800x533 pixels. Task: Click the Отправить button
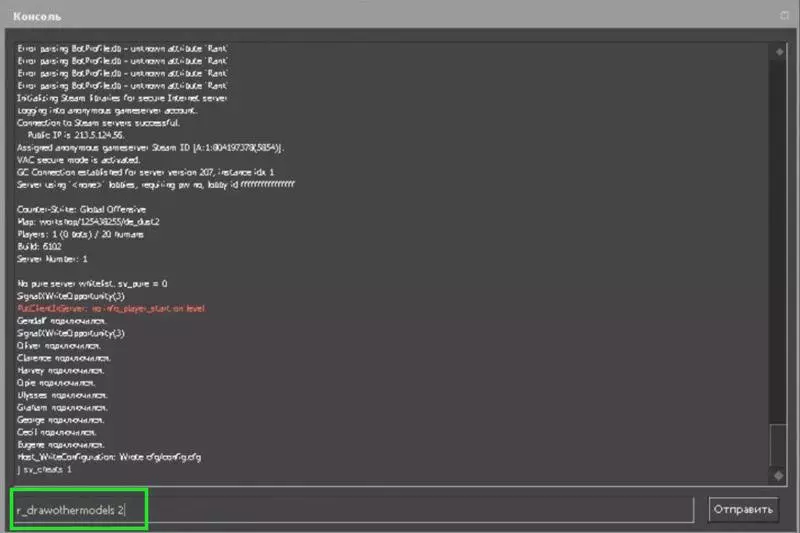(x=743, y=510)
